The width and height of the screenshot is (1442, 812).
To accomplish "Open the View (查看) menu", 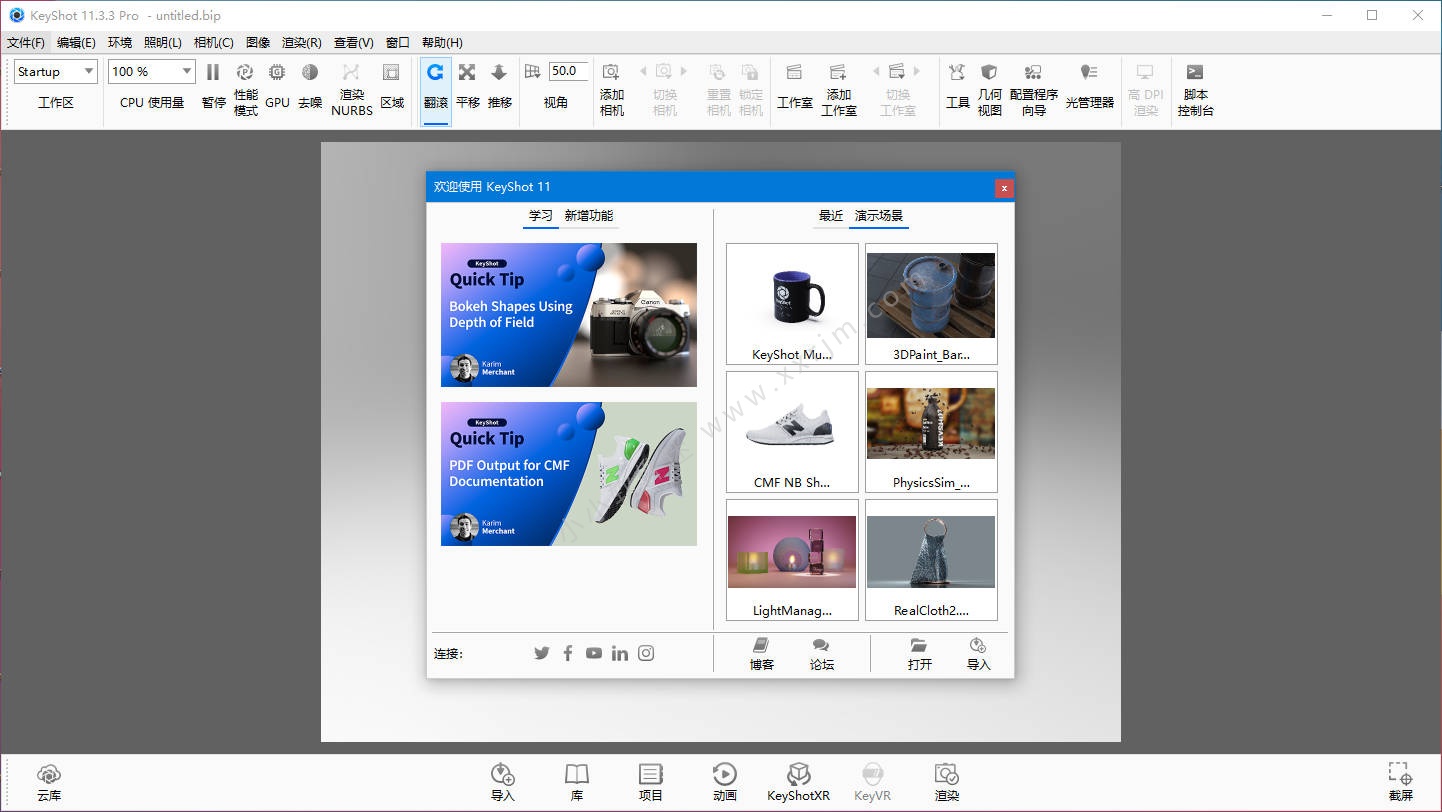I will click(353, 42).
